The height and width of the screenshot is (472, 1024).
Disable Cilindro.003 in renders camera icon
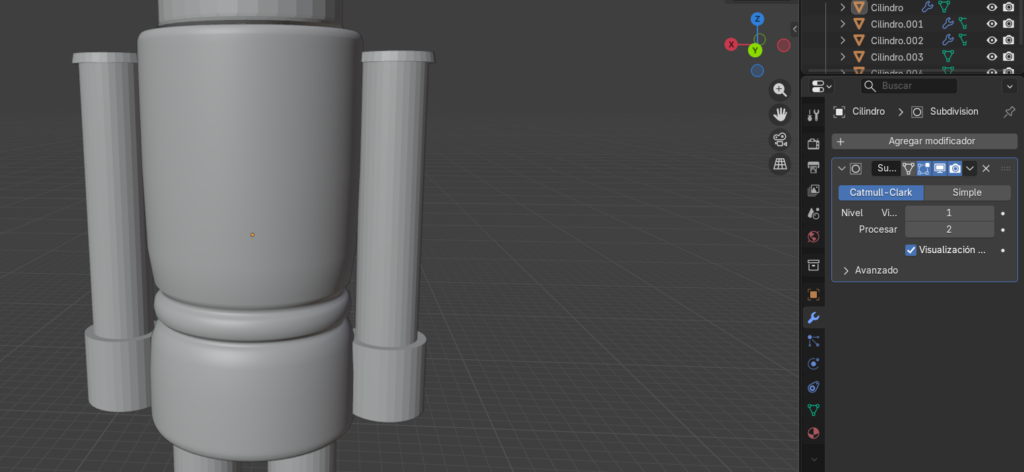point(1008,57)
